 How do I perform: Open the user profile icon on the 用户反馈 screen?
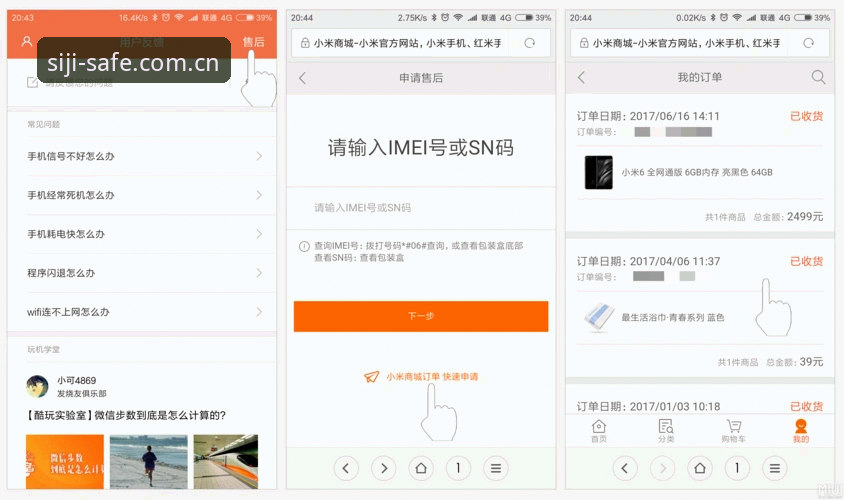point(26,41)
